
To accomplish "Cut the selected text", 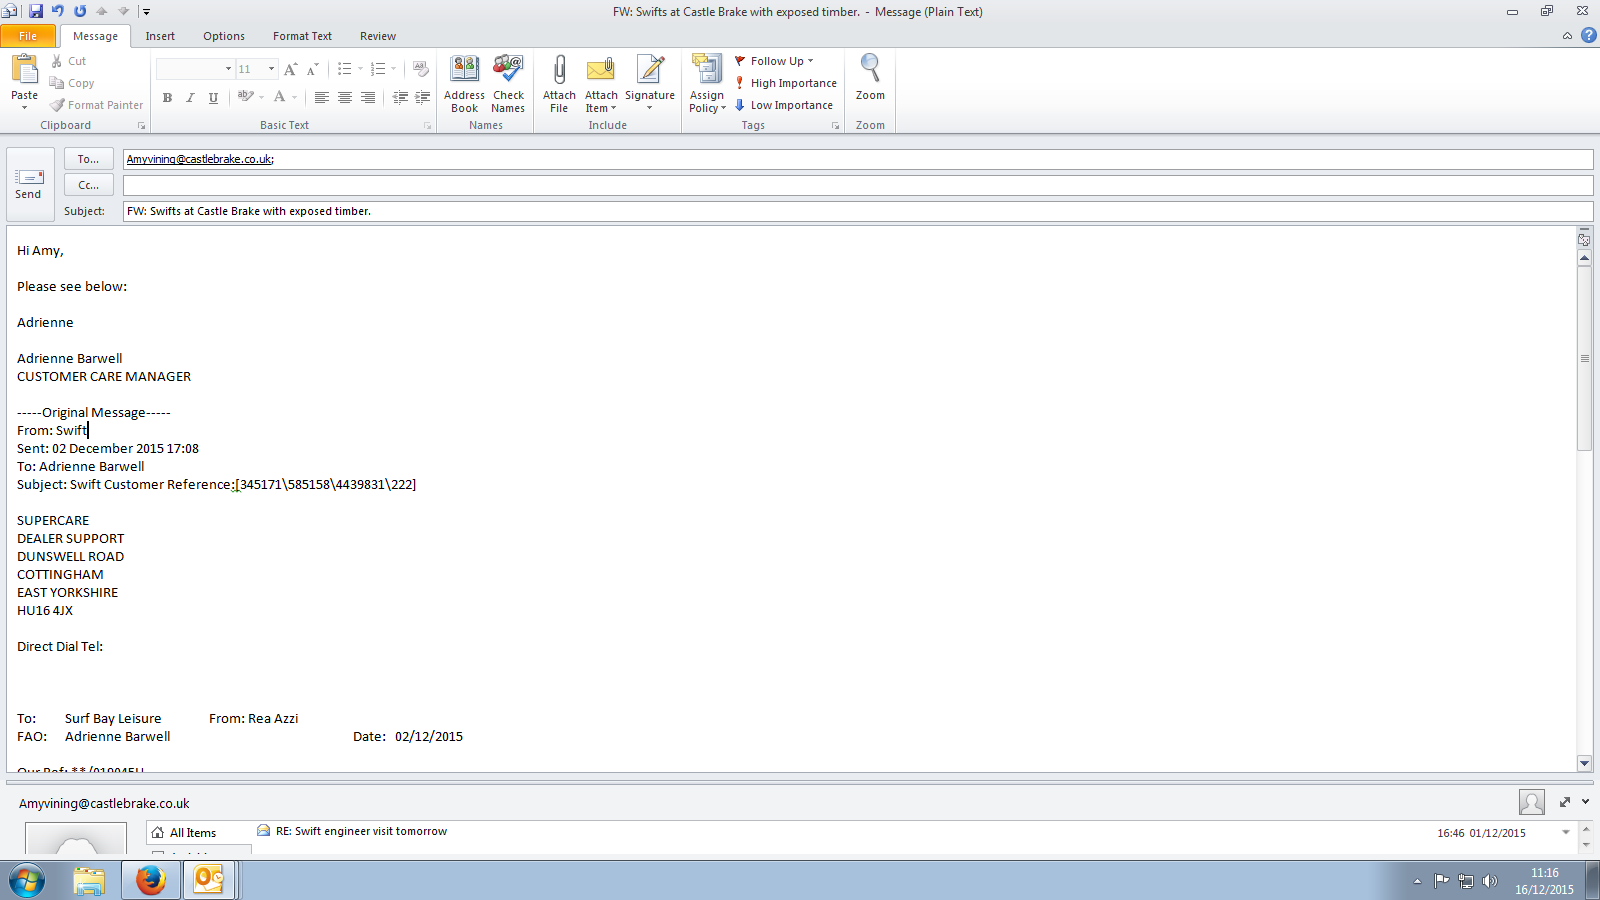I will [68, 61].
